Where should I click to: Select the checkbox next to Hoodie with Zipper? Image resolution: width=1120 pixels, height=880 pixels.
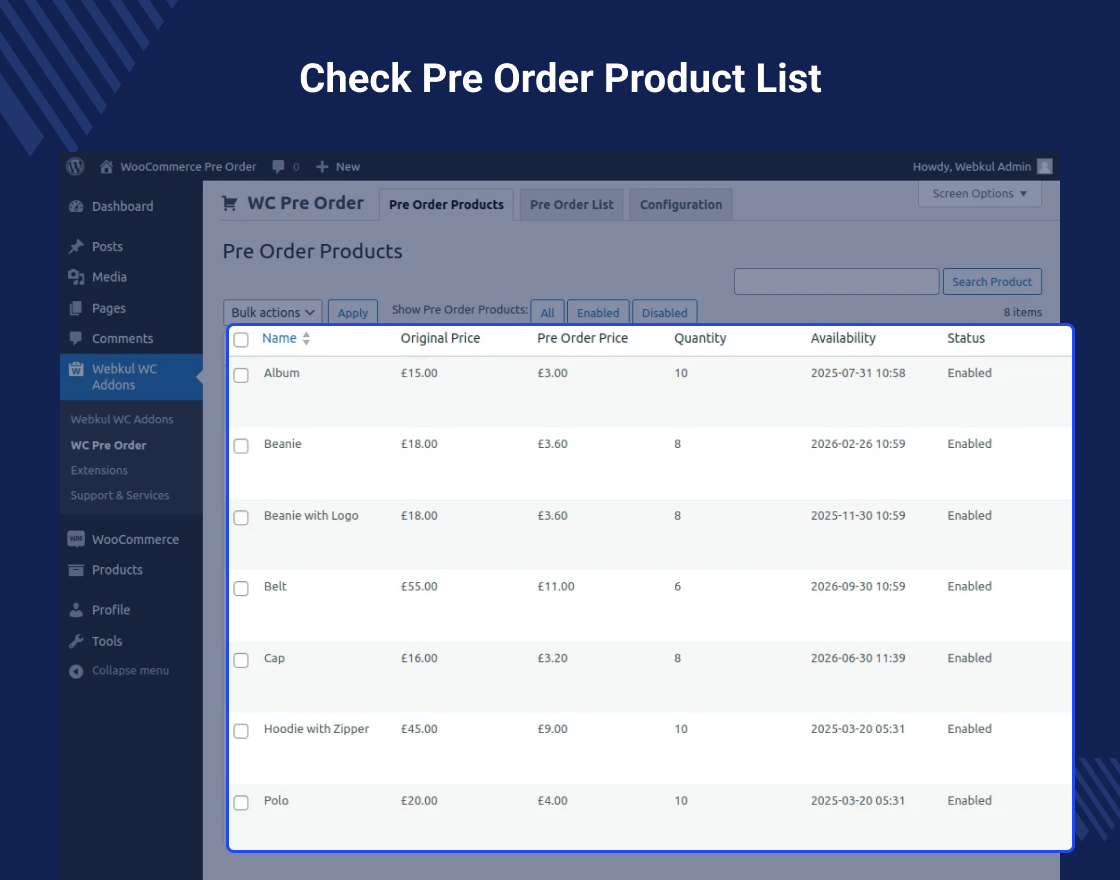240,731
